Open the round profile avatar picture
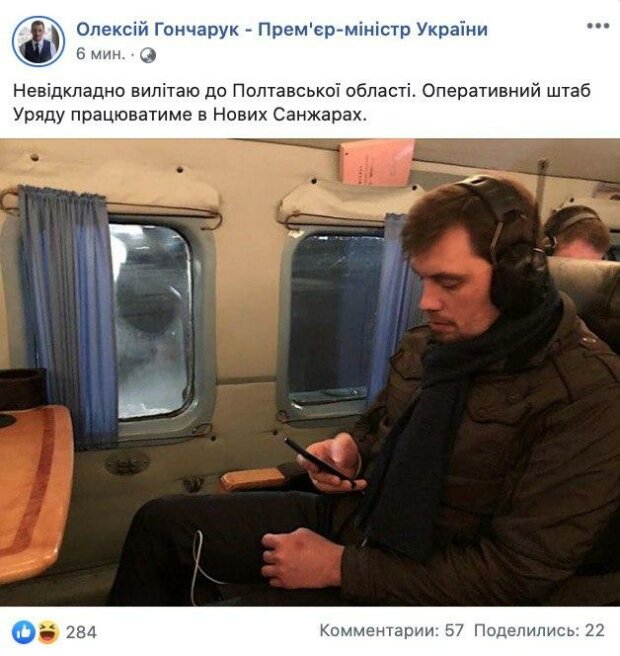This screenshot has width=620, height=656. [38, 41]
